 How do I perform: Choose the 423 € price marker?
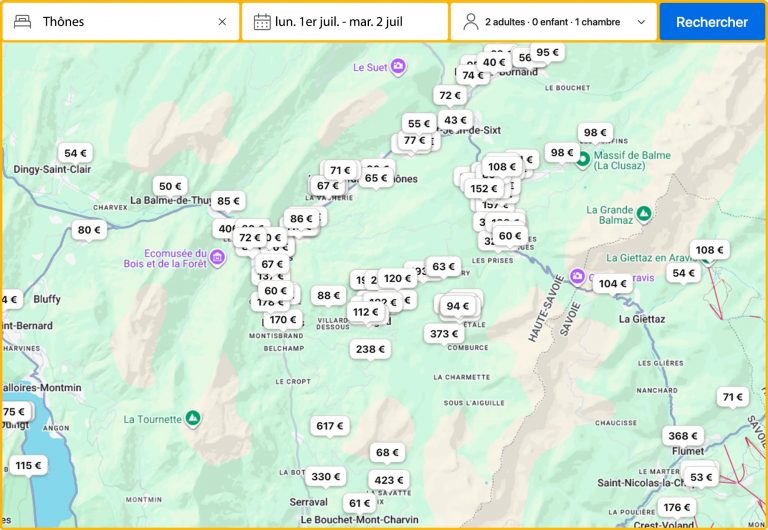click(388, 480)
